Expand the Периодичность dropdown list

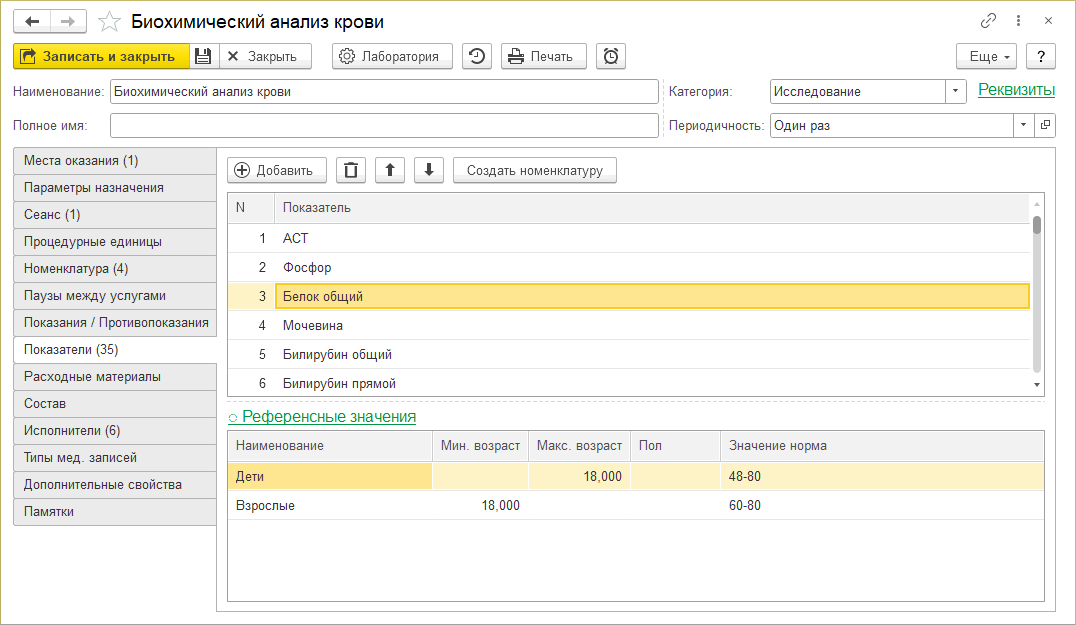pos(1023,126)
